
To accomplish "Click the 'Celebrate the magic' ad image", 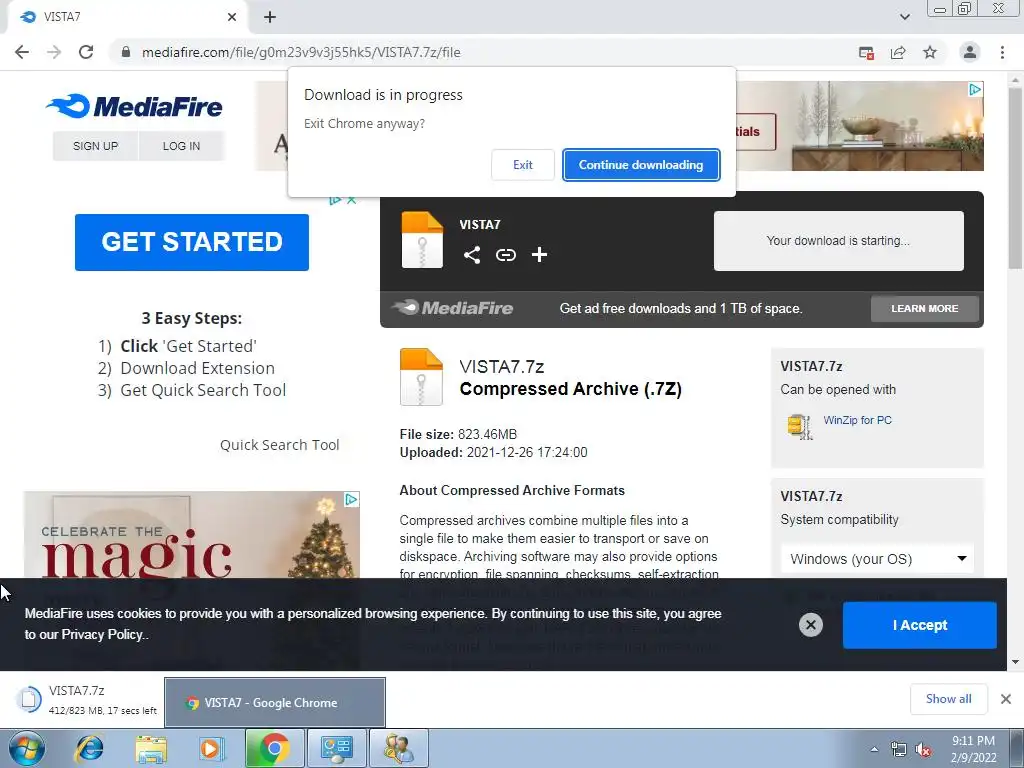I will click(x=191, y=534).
